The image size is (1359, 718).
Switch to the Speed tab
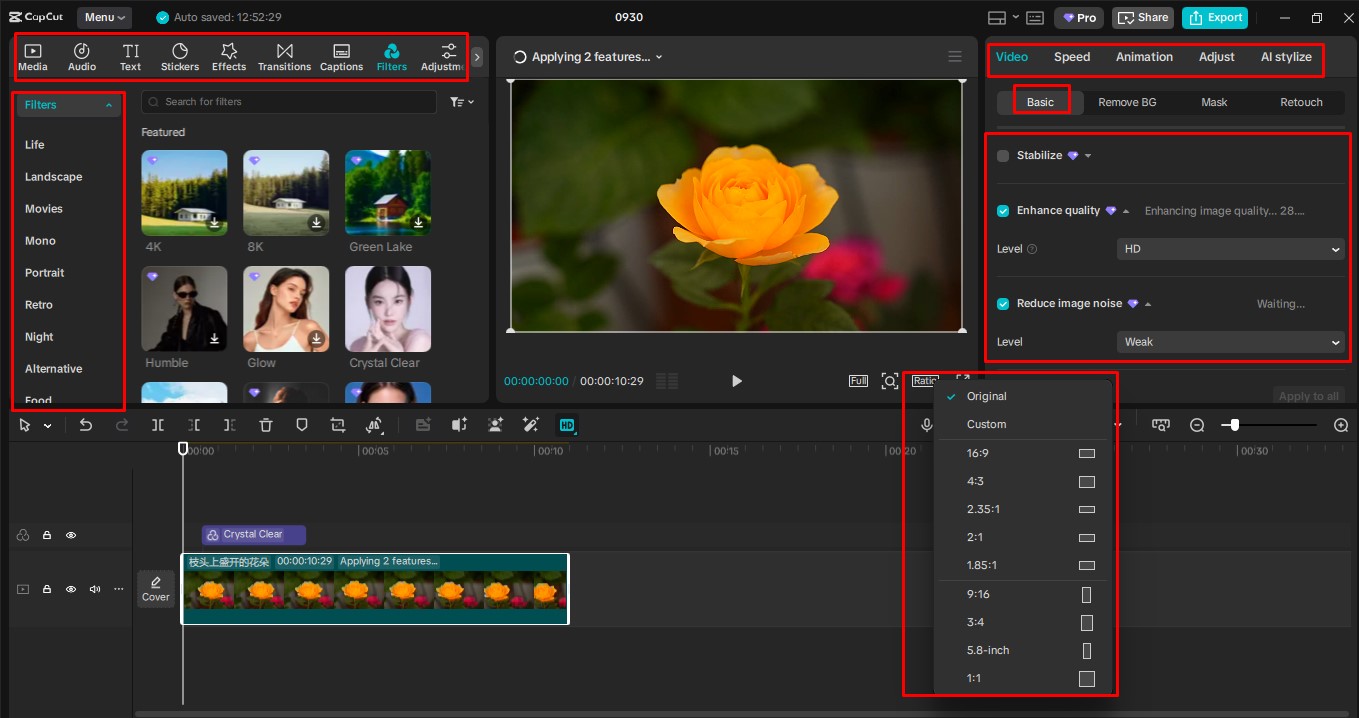(1071, 57)
